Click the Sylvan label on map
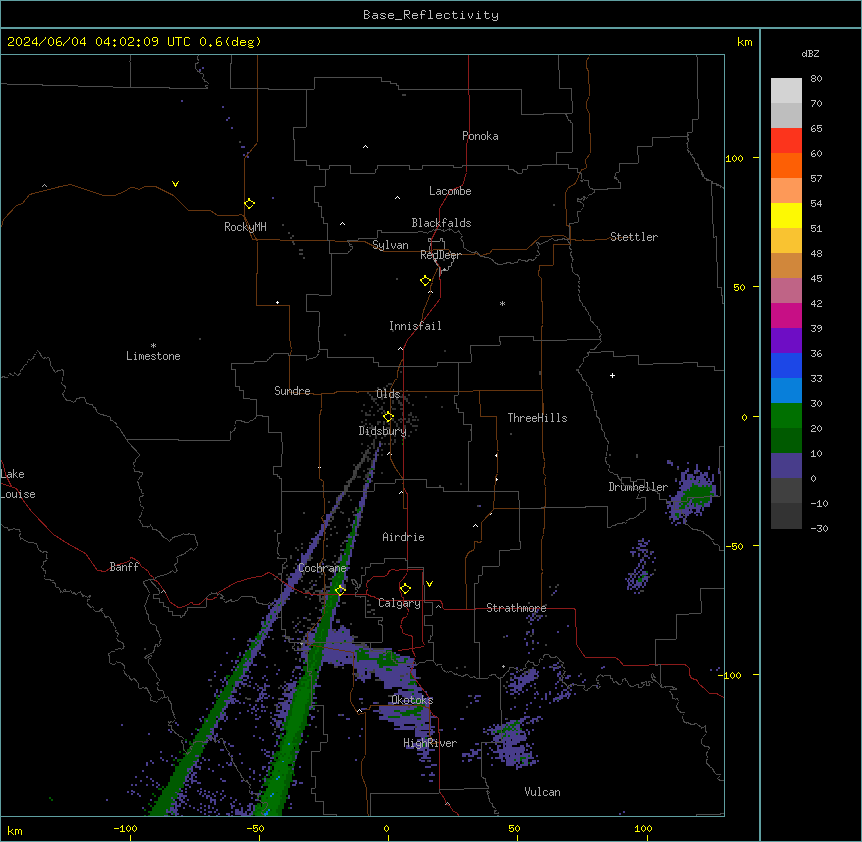Screen dimensions: 862x842 coord(390,245)
